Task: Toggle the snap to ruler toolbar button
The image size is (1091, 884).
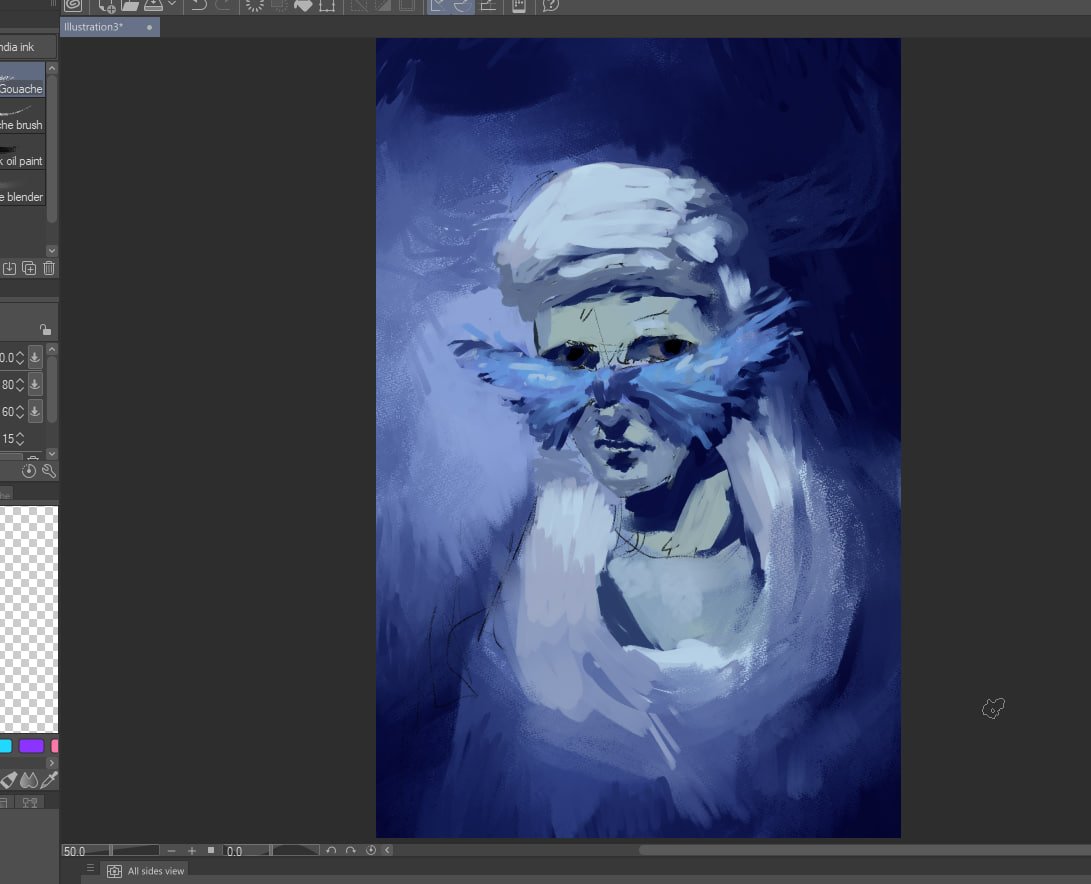Action: click(437, 5)
